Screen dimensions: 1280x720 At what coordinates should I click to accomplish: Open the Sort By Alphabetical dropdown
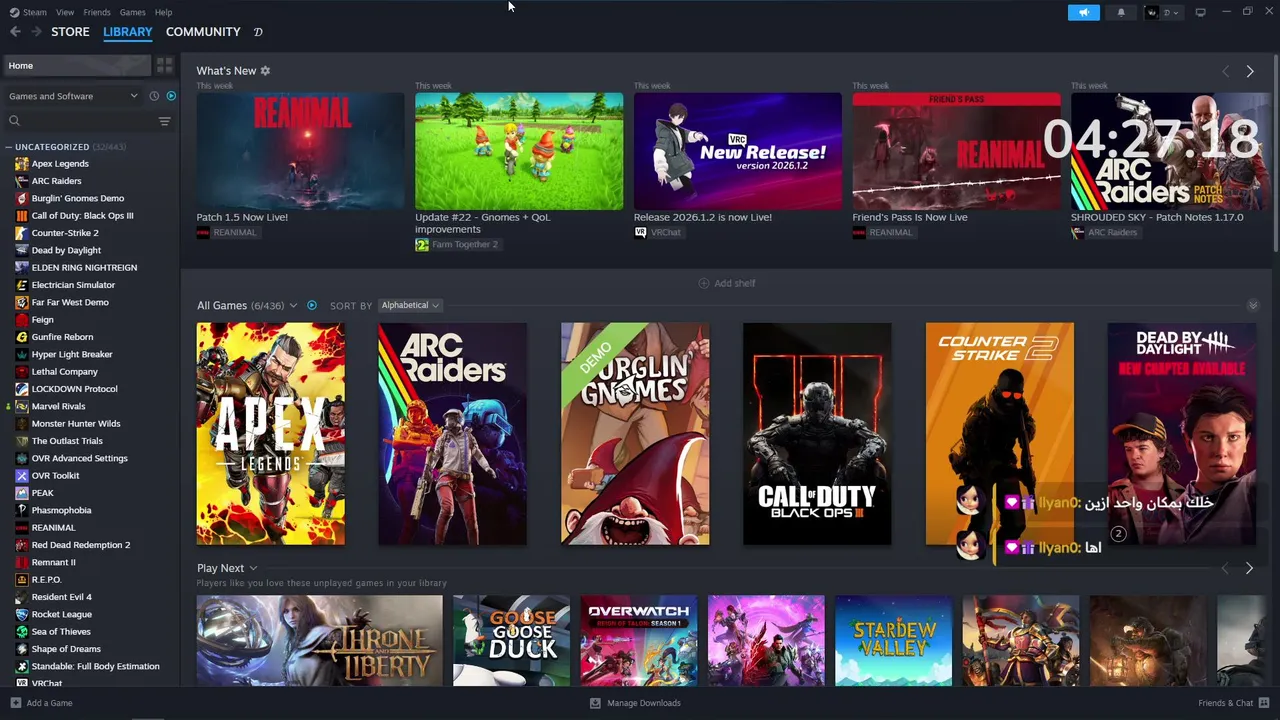[410, 305]
